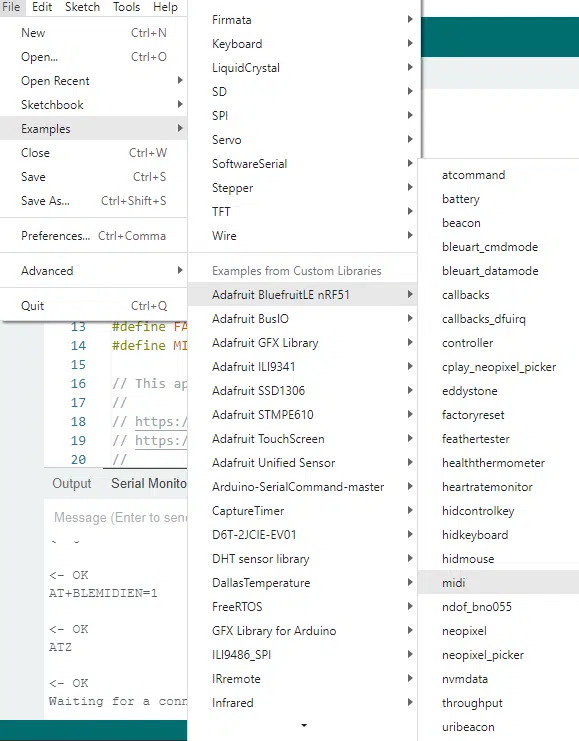Expand the Open Recent submenu
The height and width of the screenshot is (741, 579).
click(x=94, y=81)
